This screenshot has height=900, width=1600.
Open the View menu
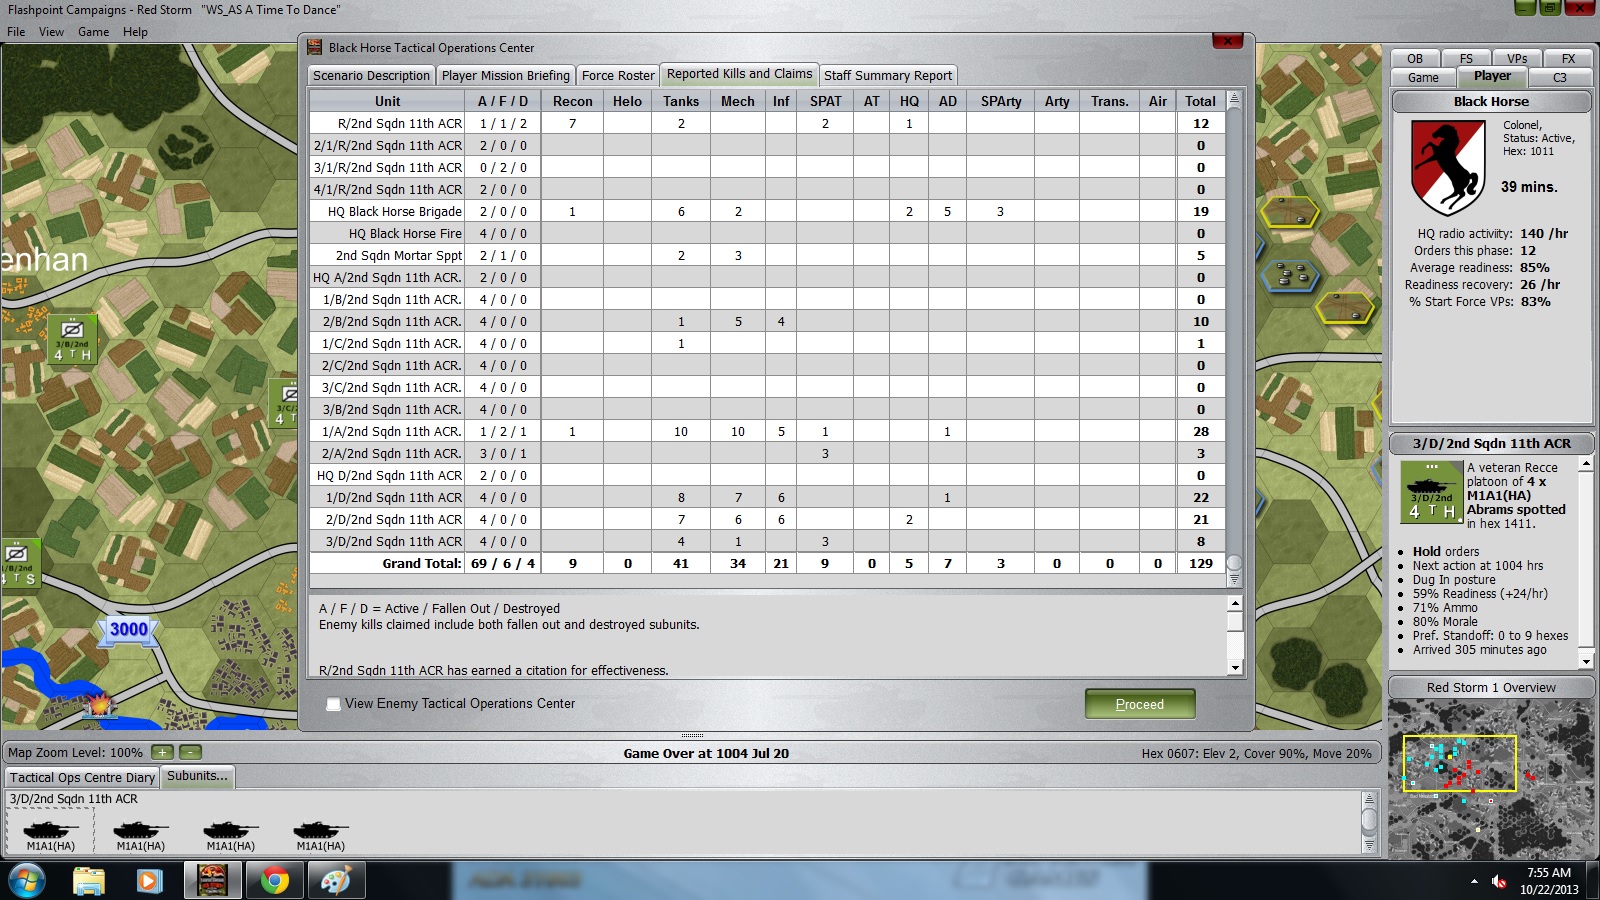pyautogui.click(x=51, y=32)
